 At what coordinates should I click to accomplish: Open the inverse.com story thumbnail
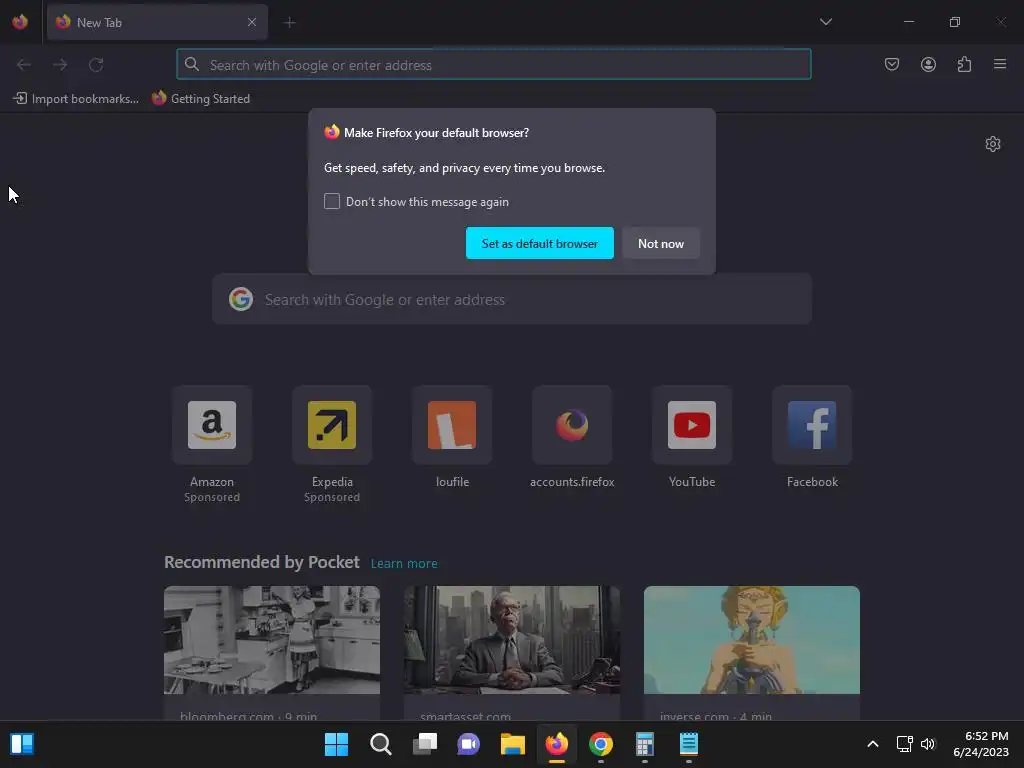click(x=752, y=640)
